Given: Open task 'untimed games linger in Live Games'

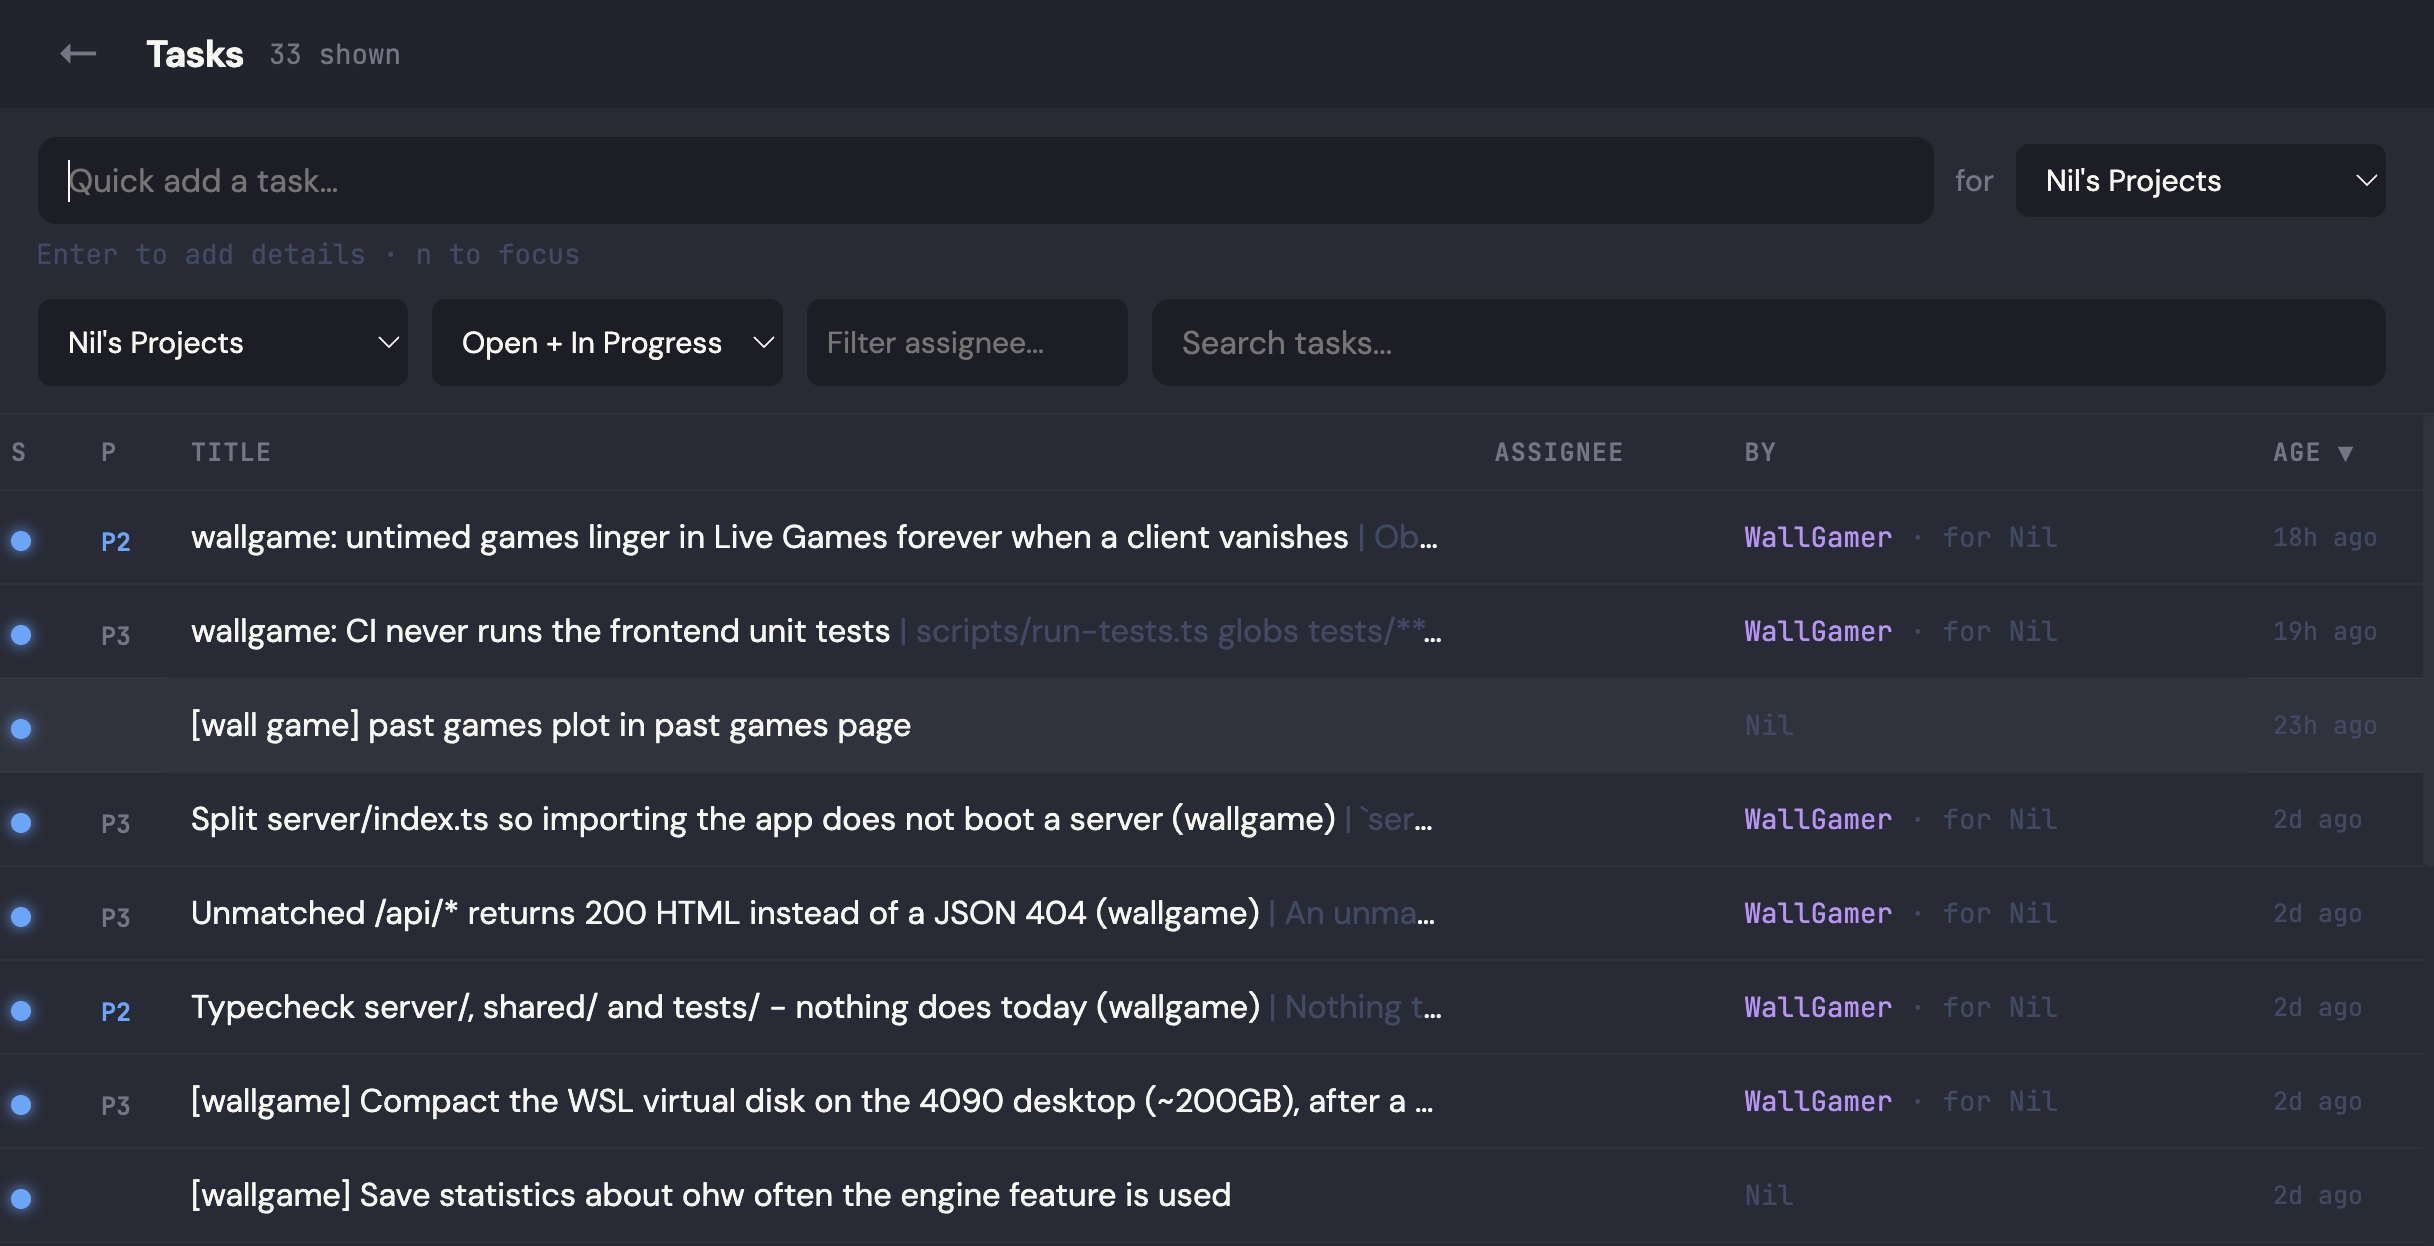Looking at the screenshot, I should (x=769, y=538).
